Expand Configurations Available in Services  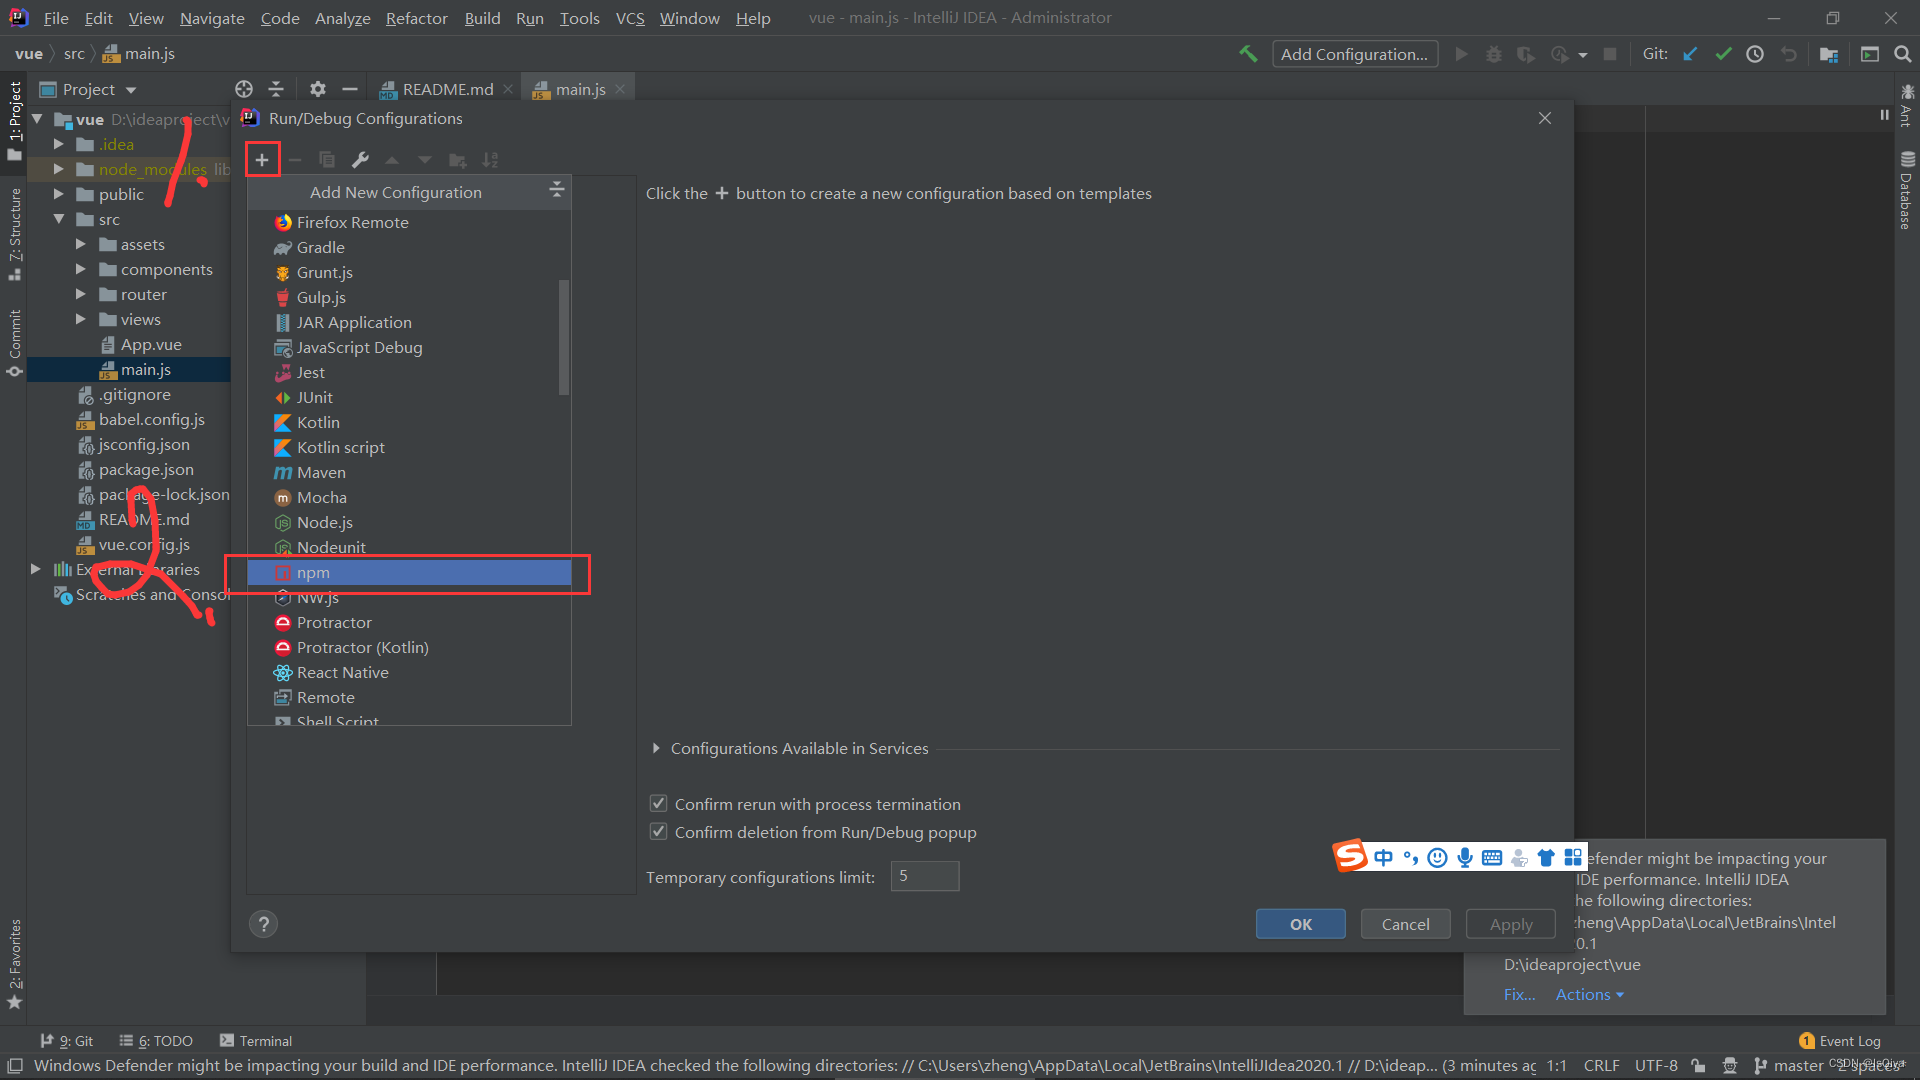coord(656,748)
